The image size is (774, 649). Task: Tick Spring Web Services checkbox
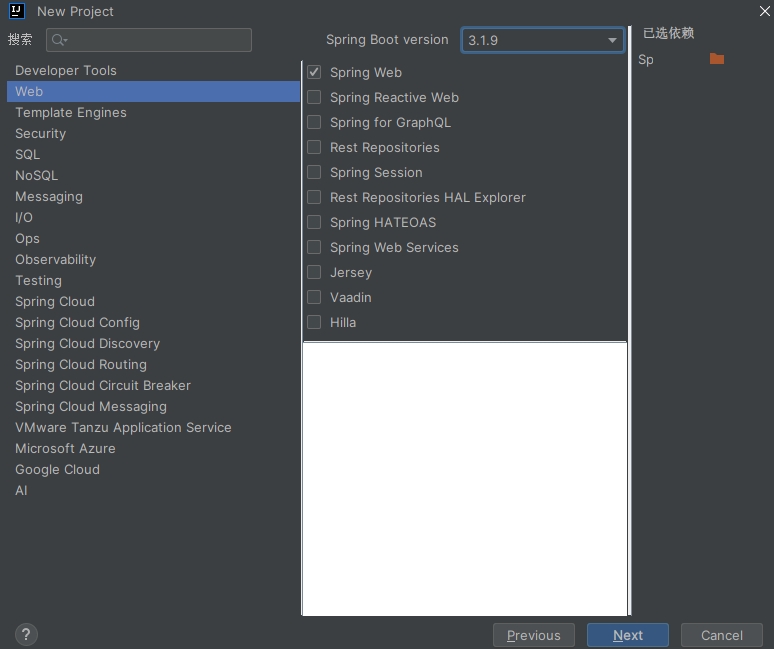pyautogui.click(x=314, y=247)
